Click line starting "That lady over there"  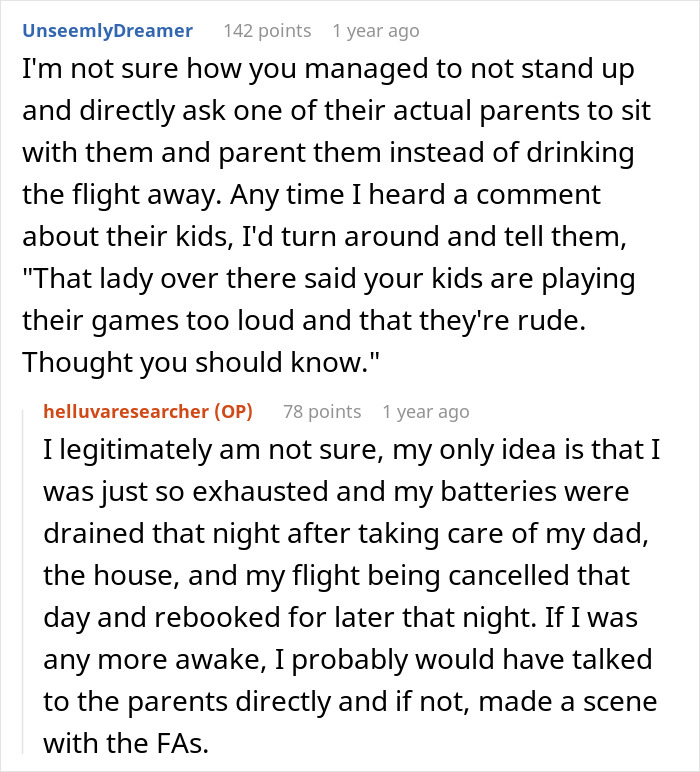tap(328, 279)
